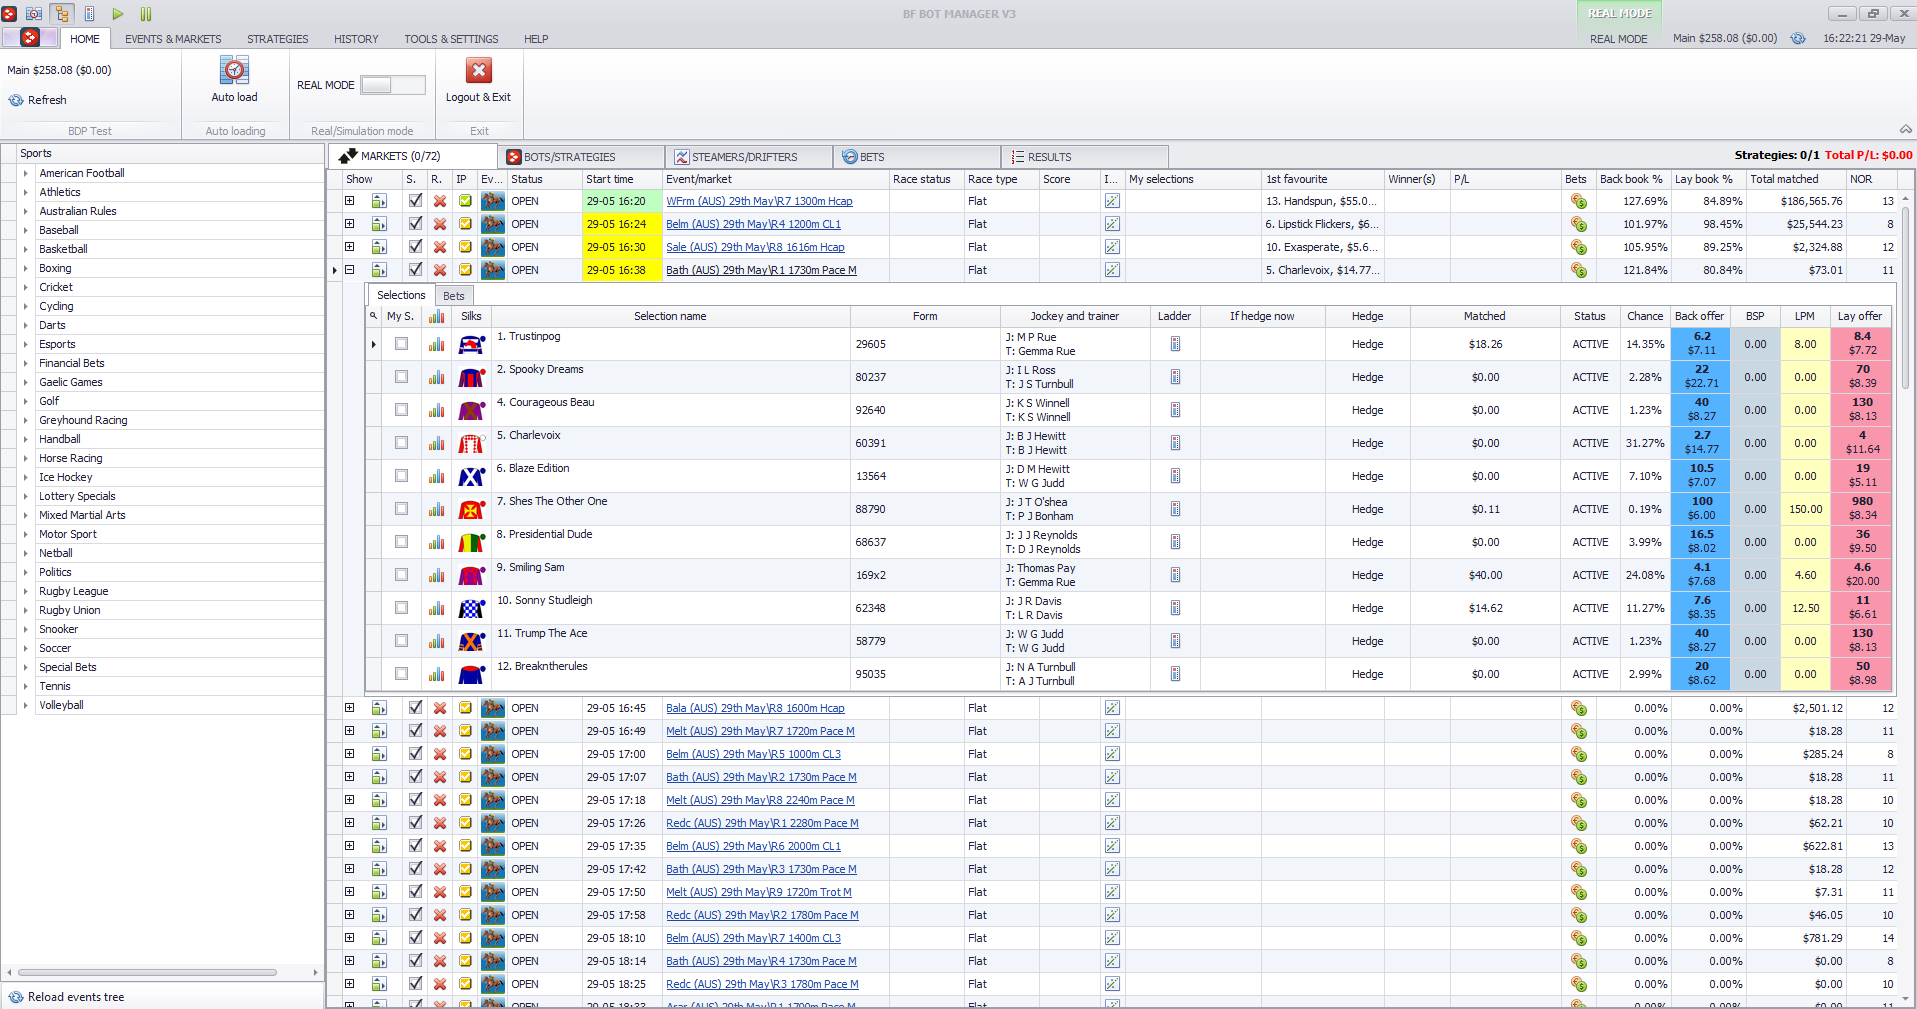Open chart icon for Breakntherules
This screenshot has height=1009, width=1917.
(x=437, y=674)
